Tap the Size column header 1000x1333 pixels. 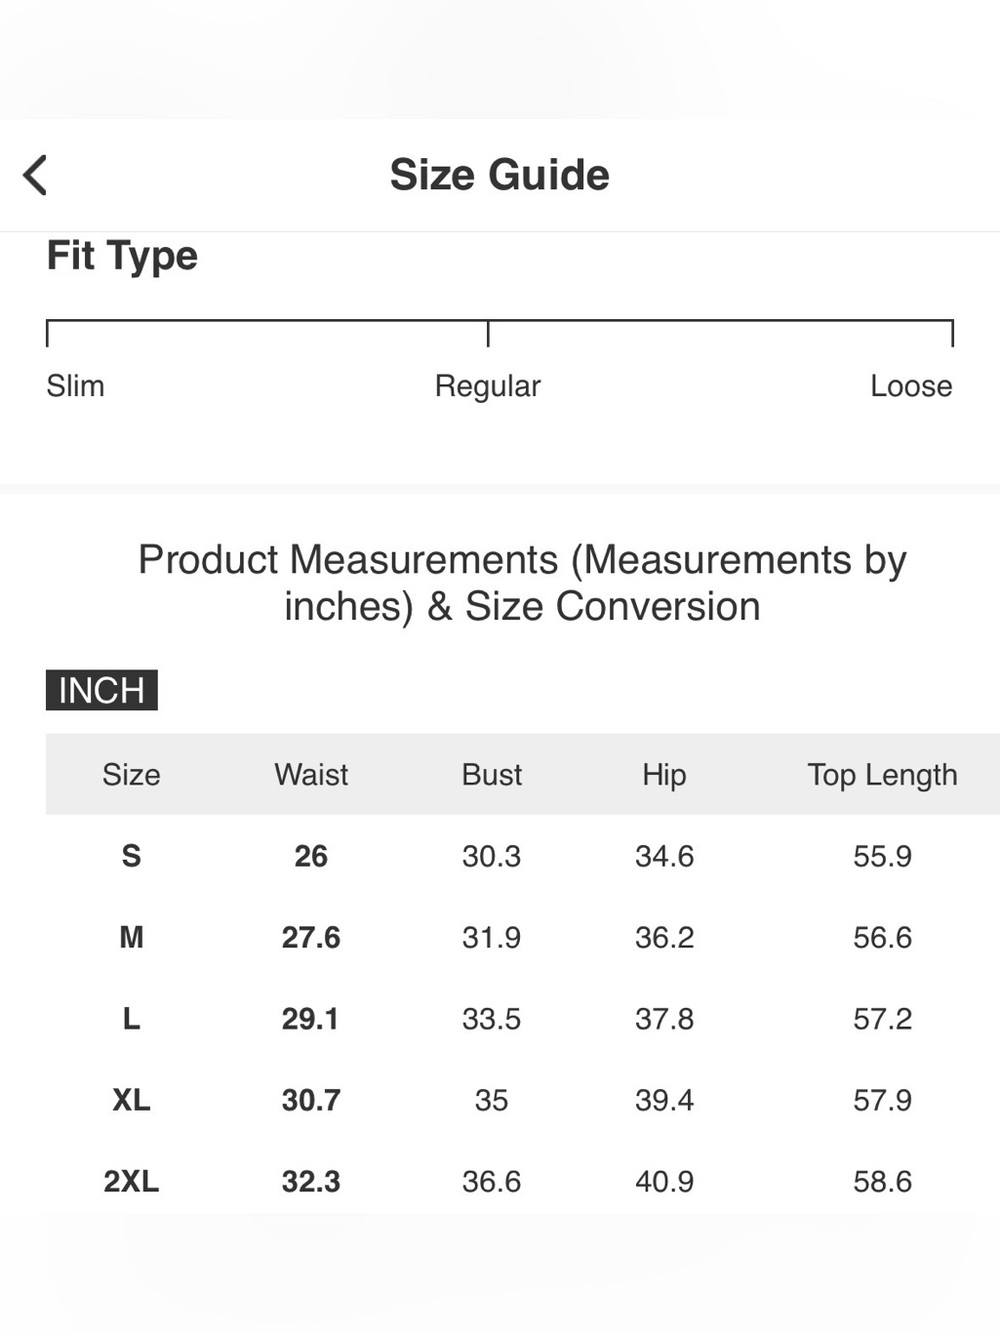(131, 774)
